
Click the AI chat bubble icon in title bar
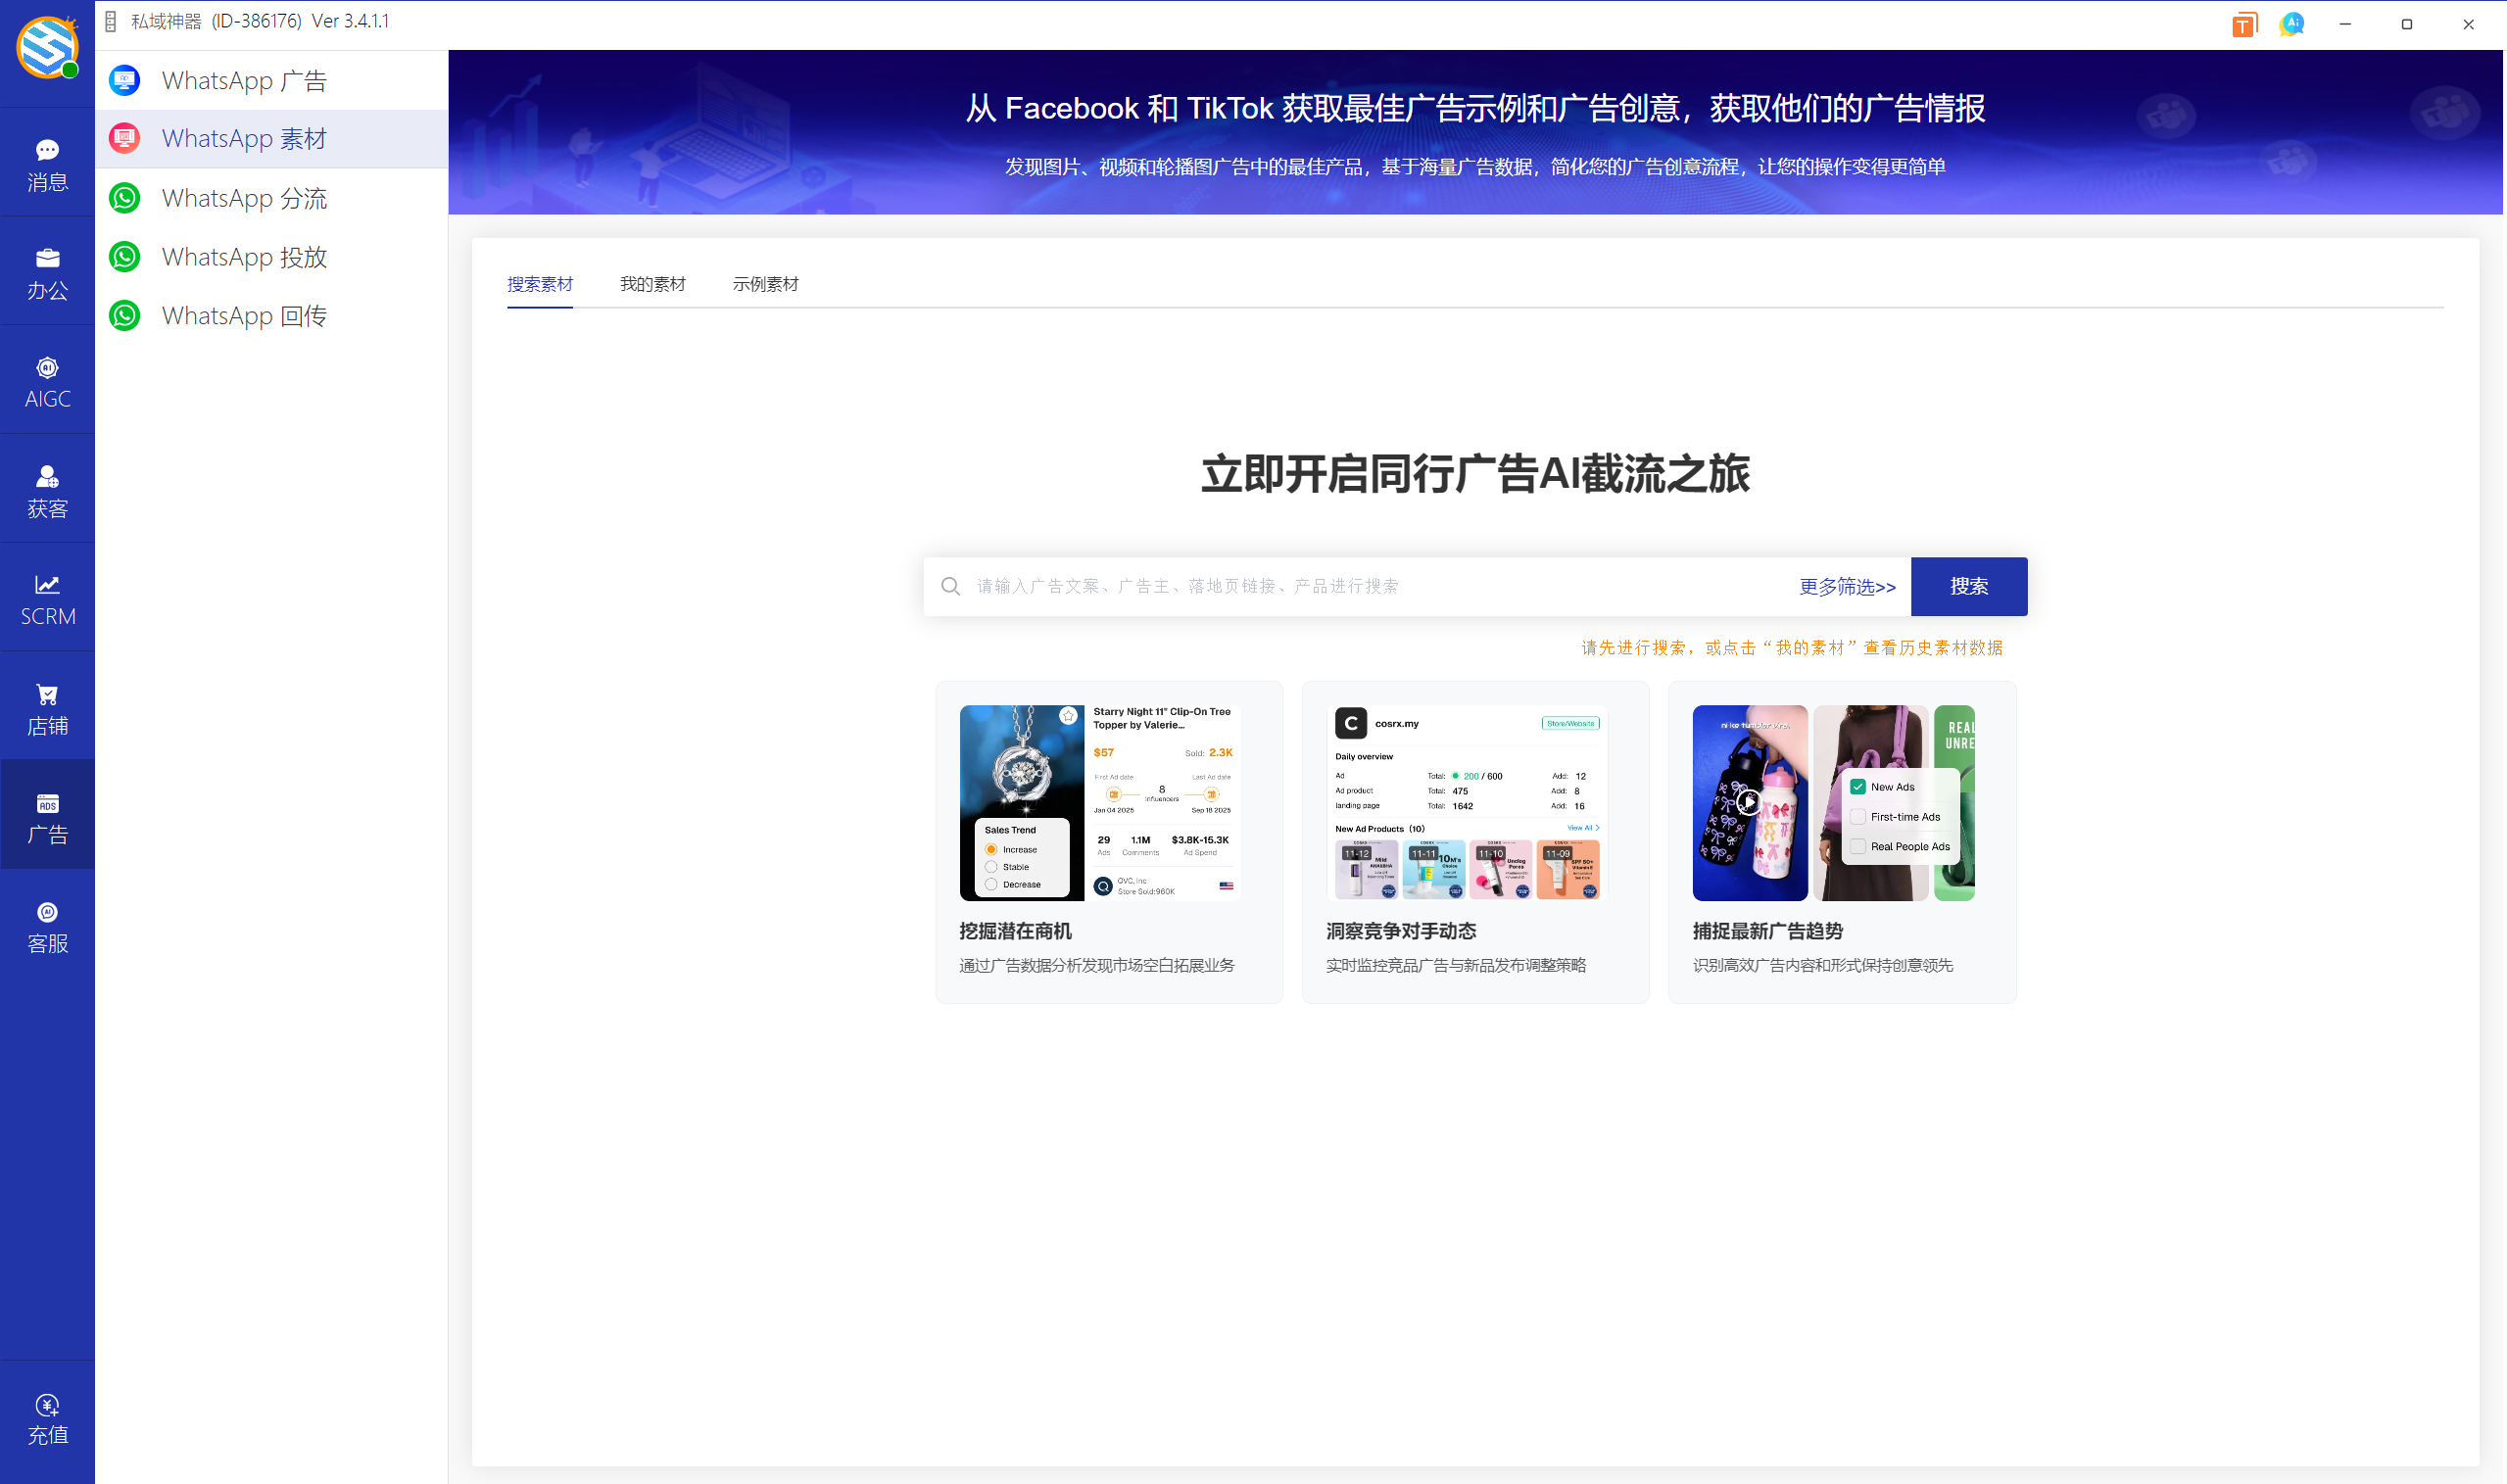point(2291,24)
